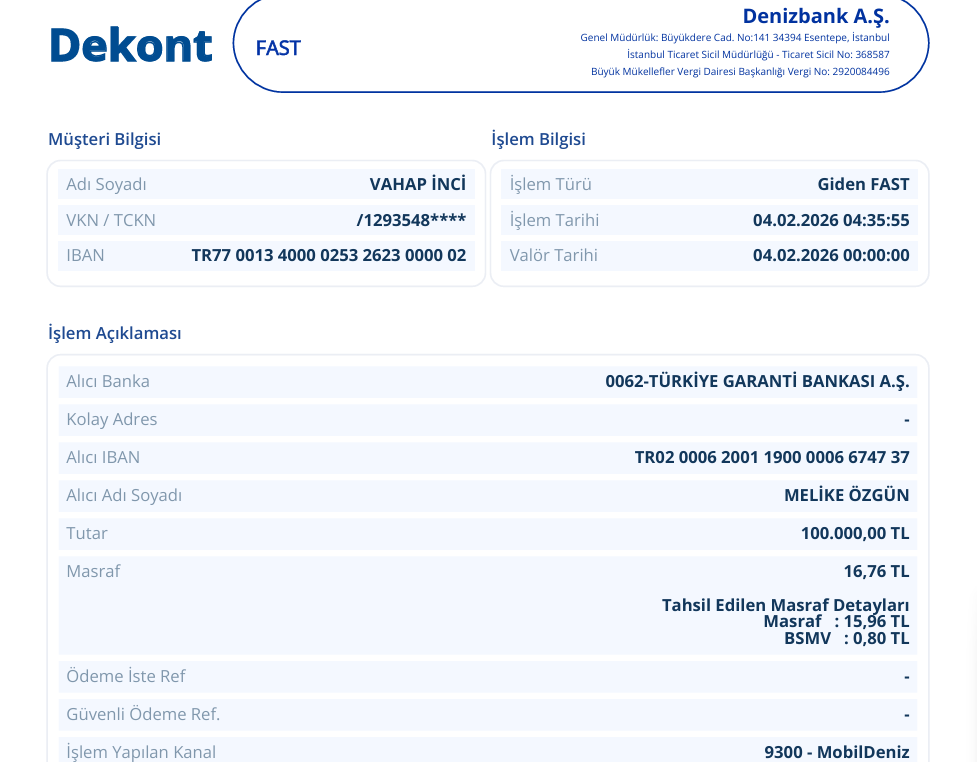Click the Alıcı IBAN label

(x=103, y=457)
